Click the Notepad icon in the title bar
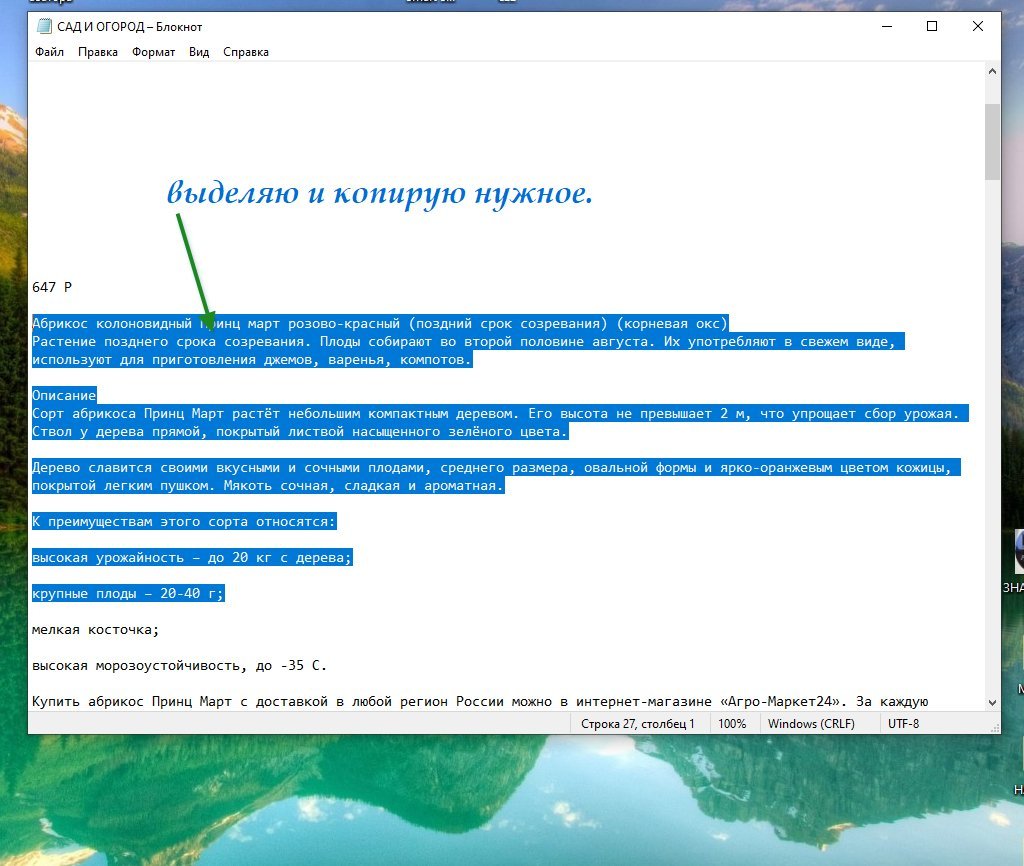The width and height of the screenshot is (1024, 866). click(x=44, y=26)
